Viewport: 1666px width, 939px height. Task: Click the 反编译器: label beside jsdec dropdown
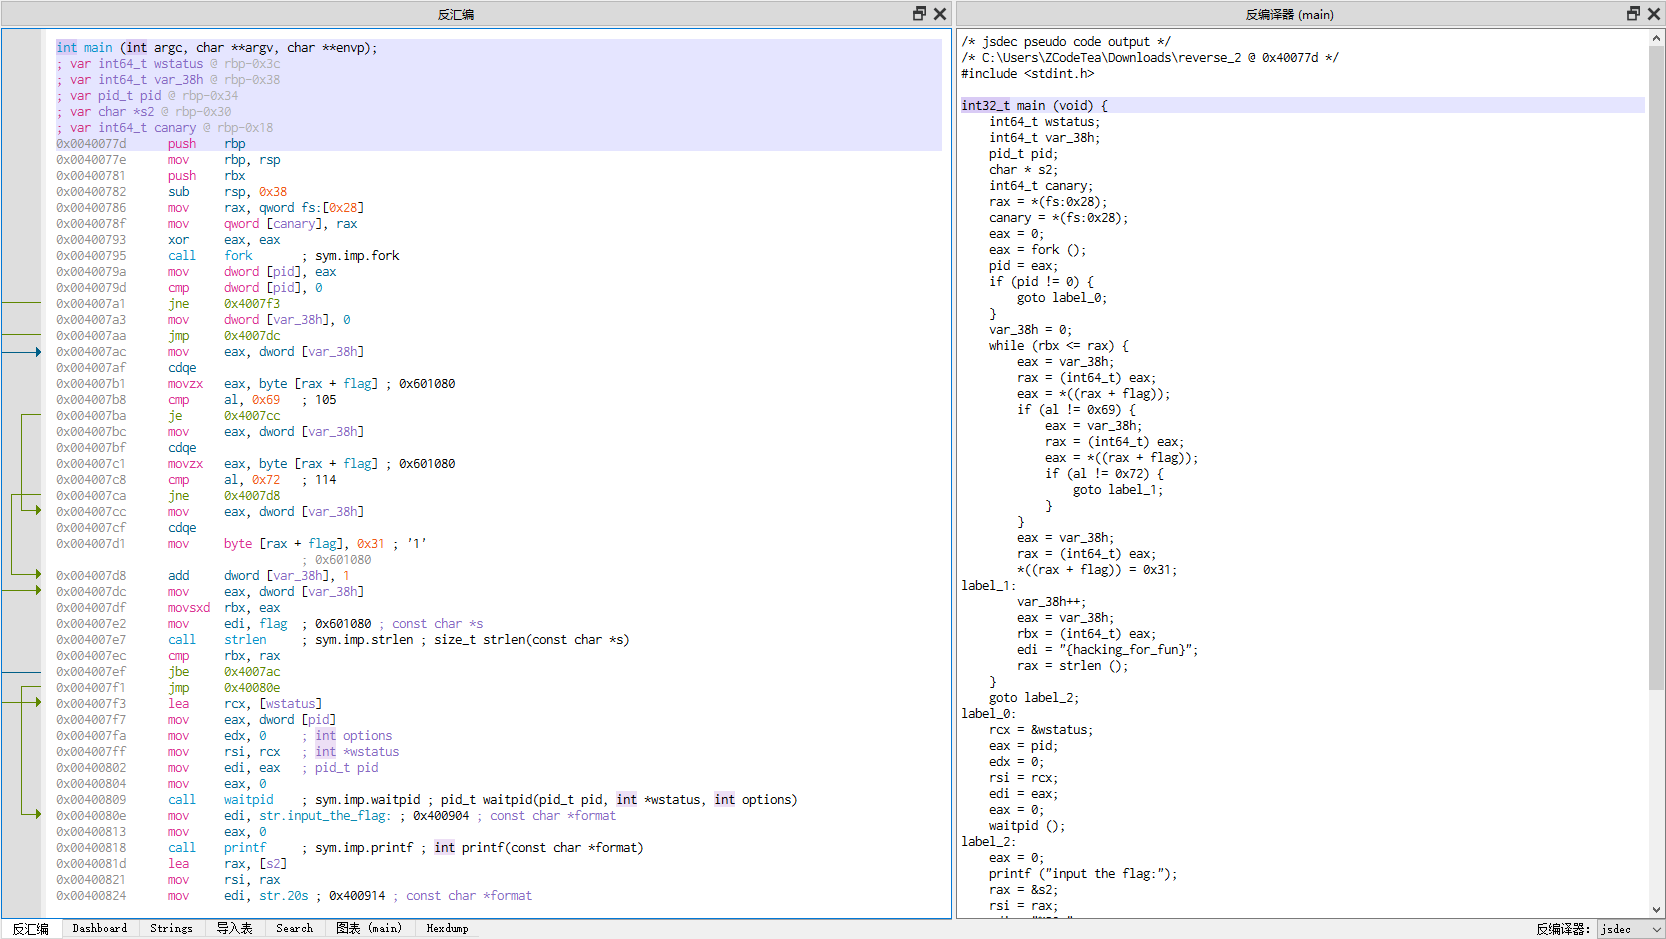[1563, 929]
